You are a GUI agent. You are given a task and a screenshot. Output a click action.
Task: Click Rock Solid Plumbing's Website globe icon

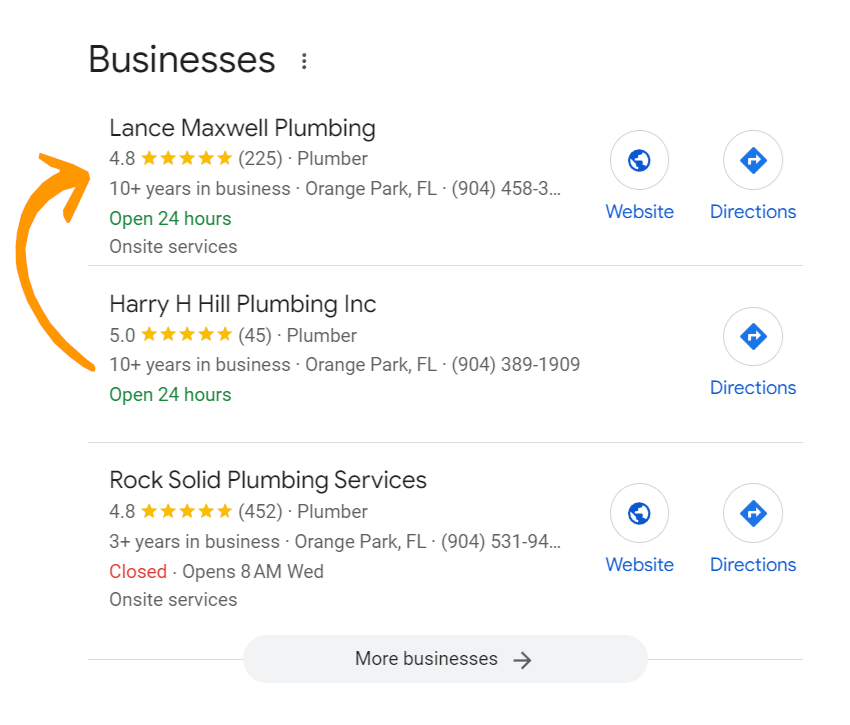(x=639, y=513)
